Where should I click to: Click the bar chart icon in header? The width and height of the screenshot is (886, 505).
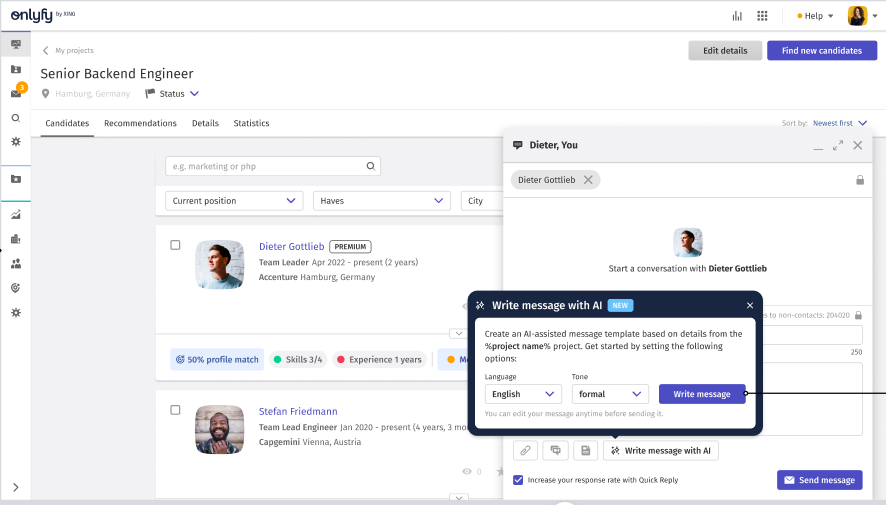click(737, 16)
